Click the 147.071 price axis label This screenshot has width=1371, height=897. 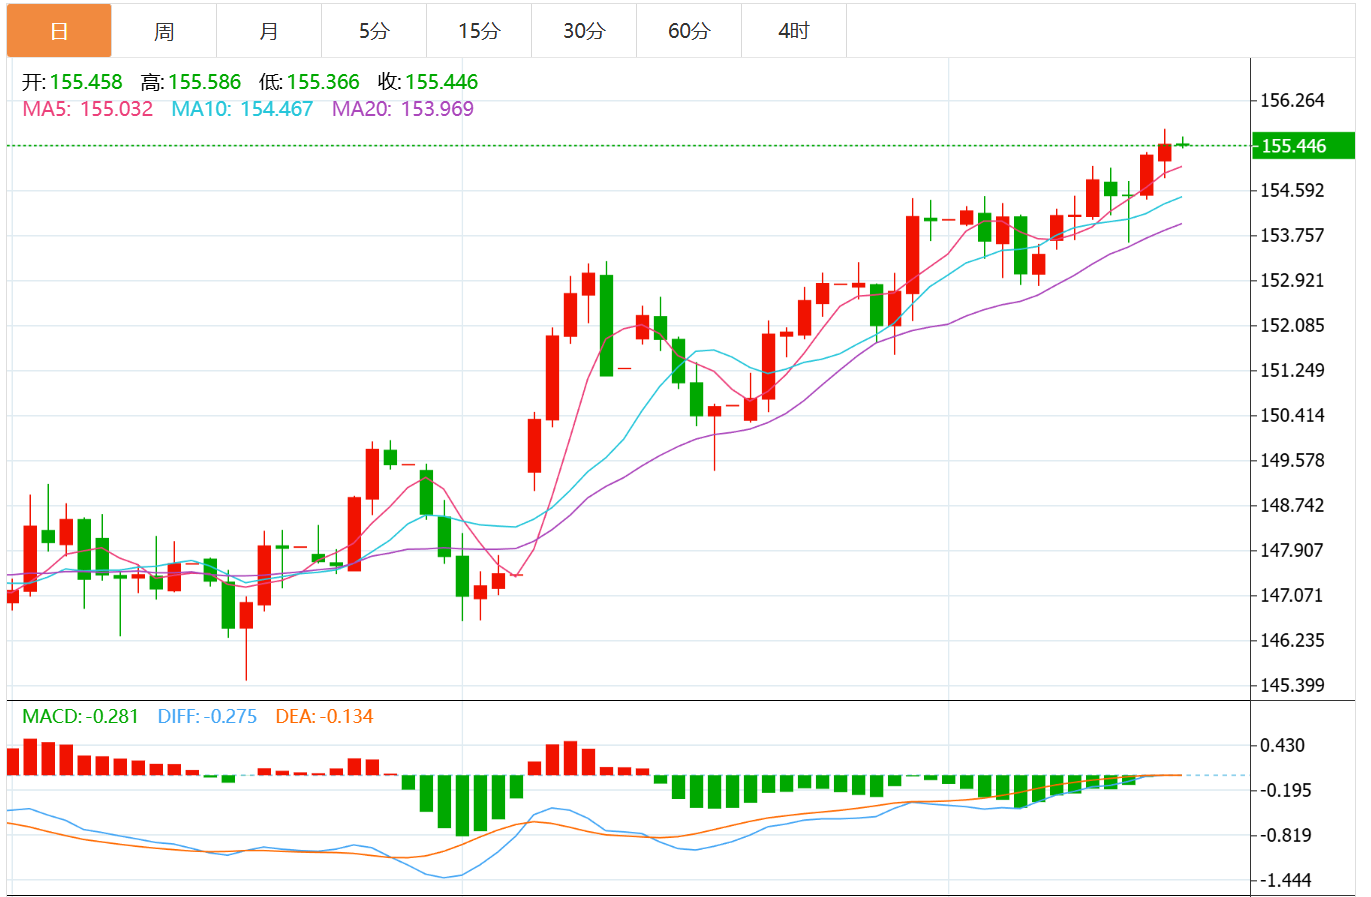pos(1292,595)
